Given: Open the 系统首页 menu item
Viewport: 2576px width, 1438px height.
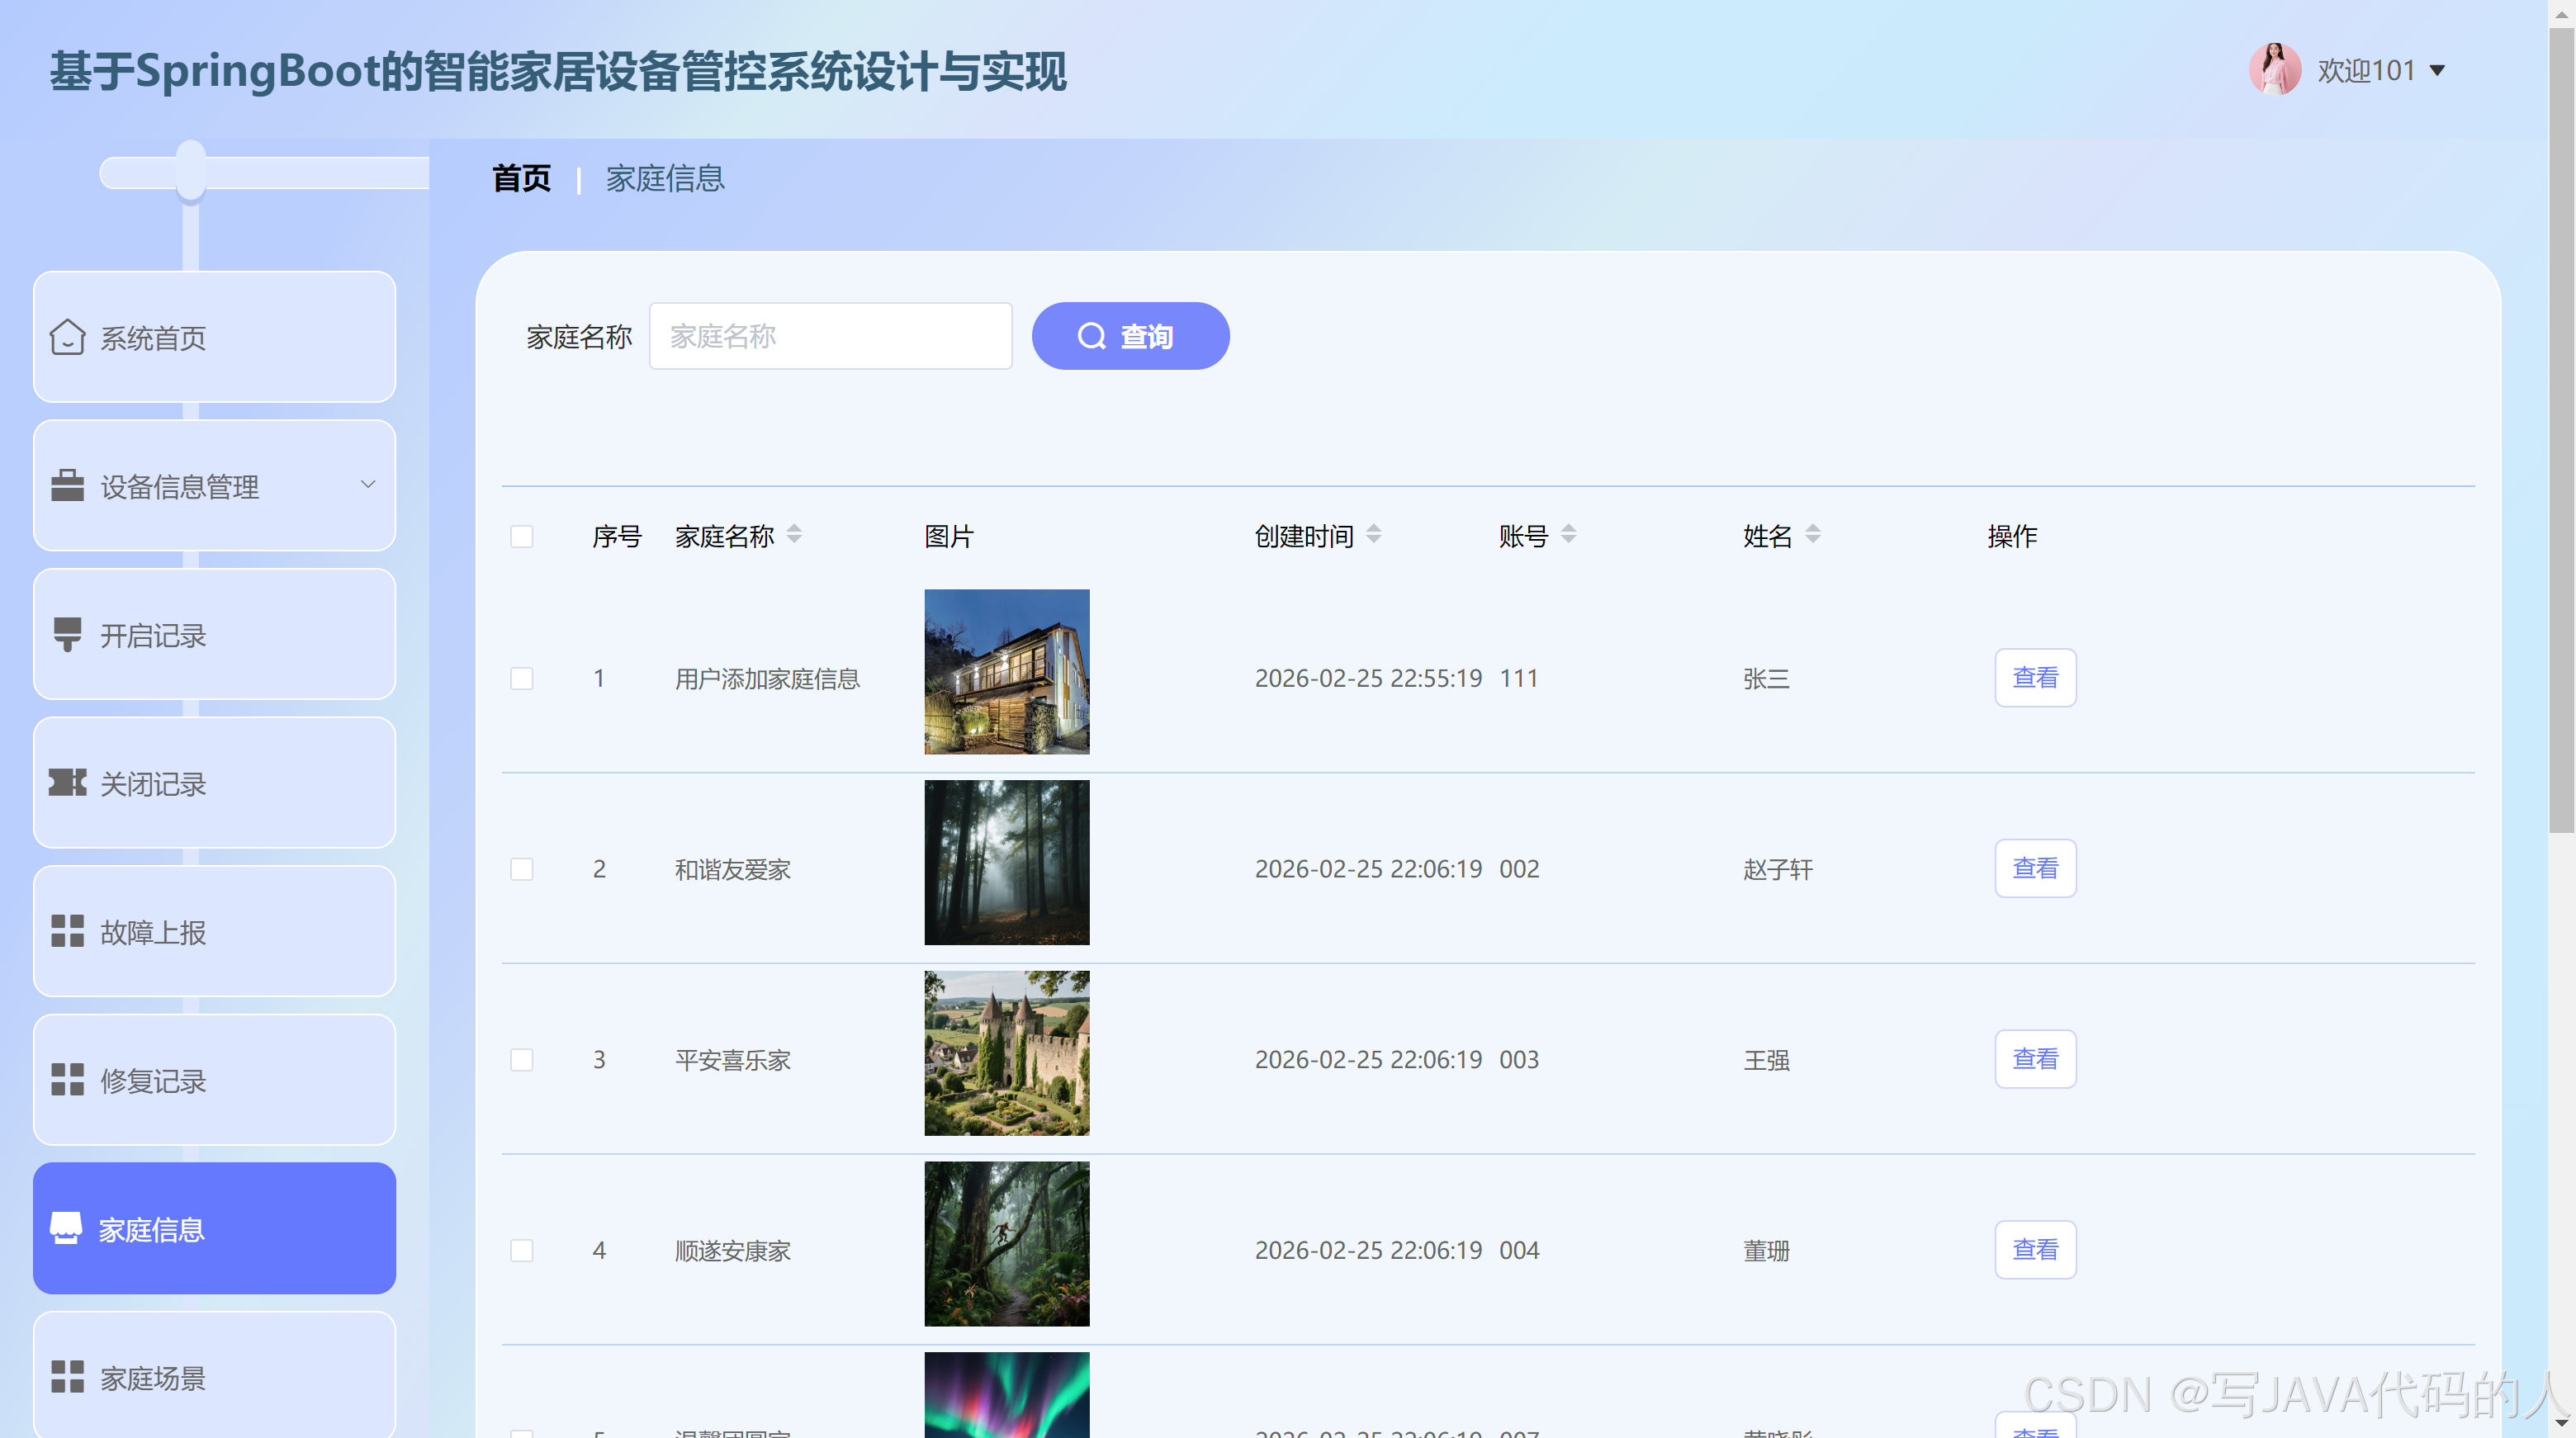Looking at the screenshot, I should pyautogui.click(x=214, y=337).
